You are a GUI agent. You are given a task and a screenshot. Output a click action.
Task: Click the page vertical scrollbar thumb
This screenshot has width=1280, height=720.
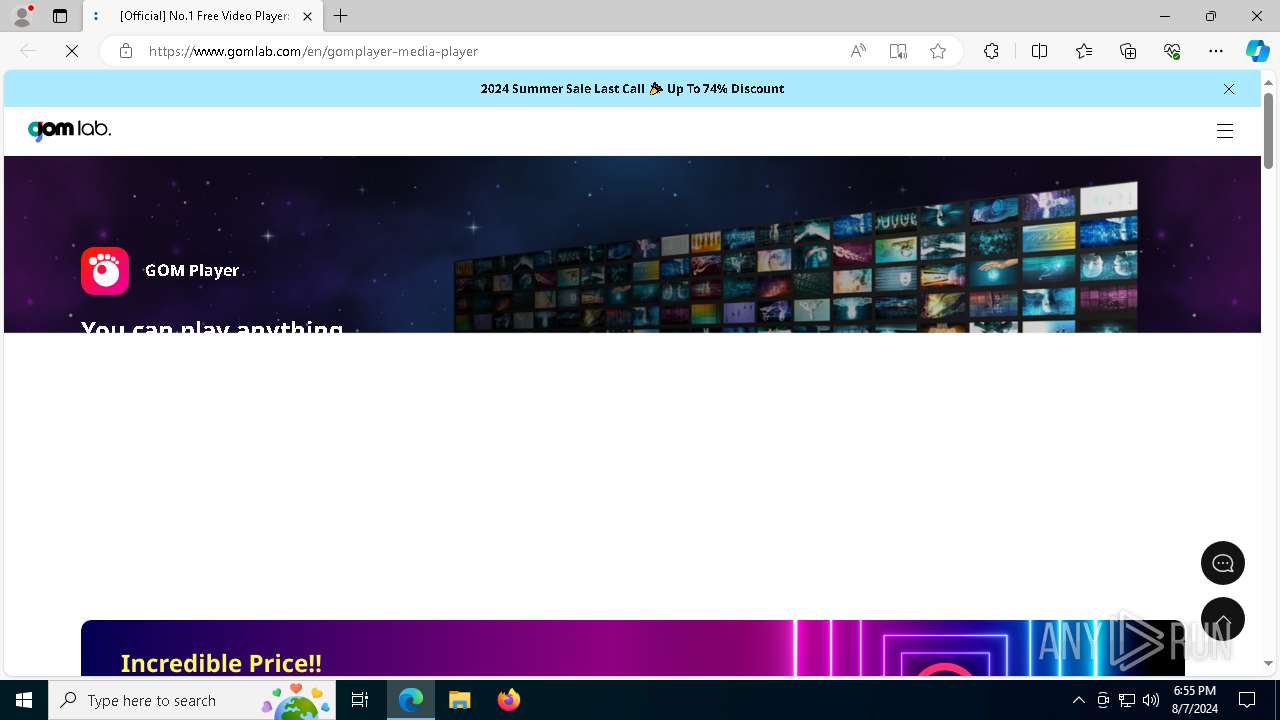[x=1268, y=131]
